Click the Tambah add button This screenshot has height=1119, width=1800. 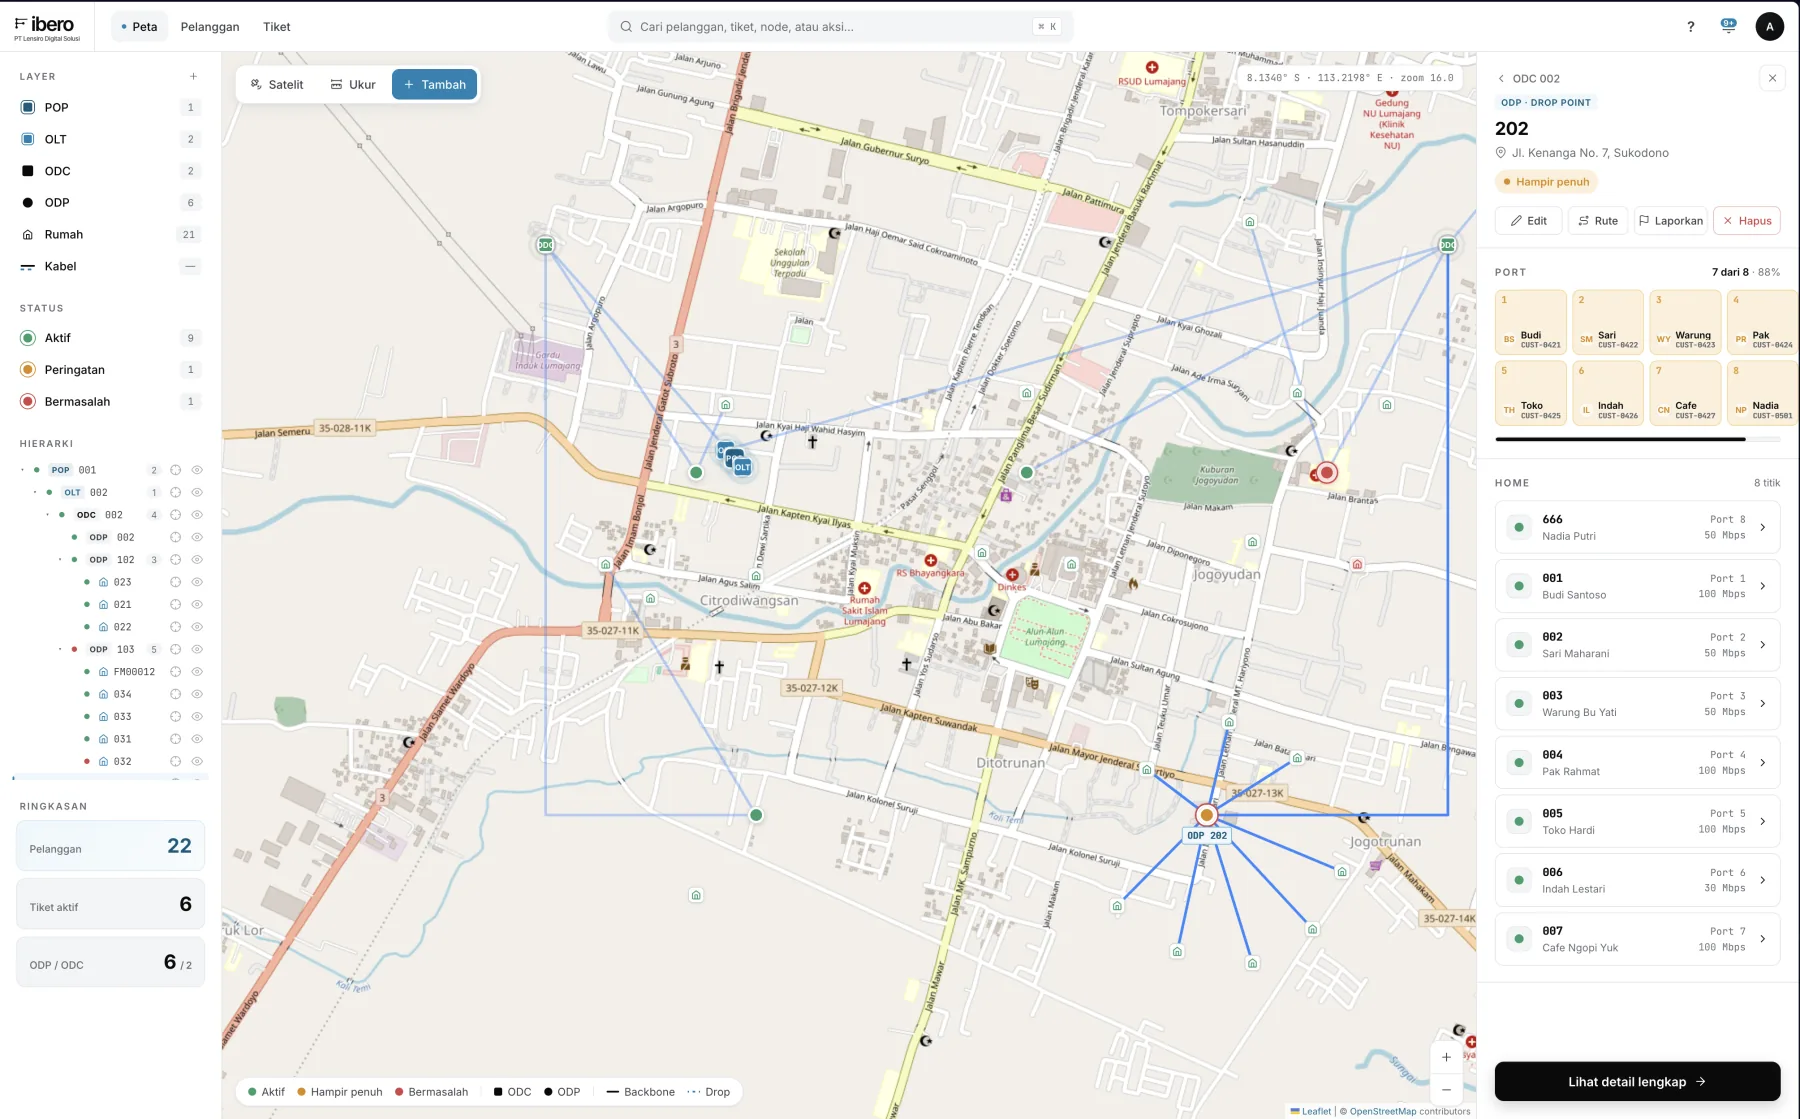click(435, 84)
